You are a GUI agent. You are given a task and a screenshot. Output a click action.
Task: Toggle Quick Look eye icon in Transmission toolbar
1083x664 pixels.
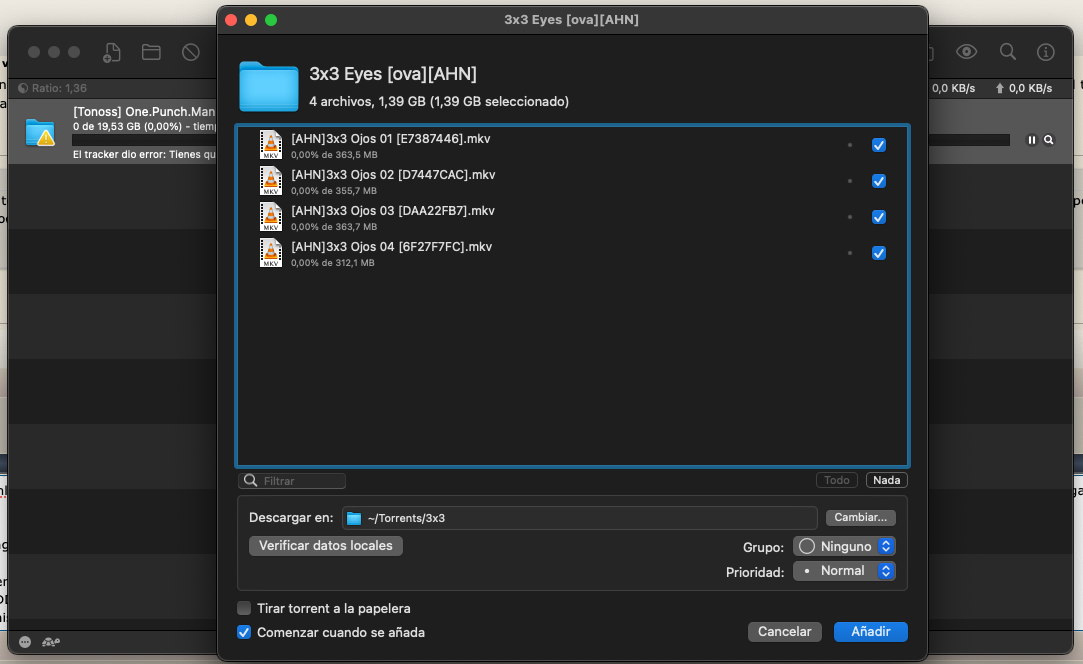click(966, 52)
